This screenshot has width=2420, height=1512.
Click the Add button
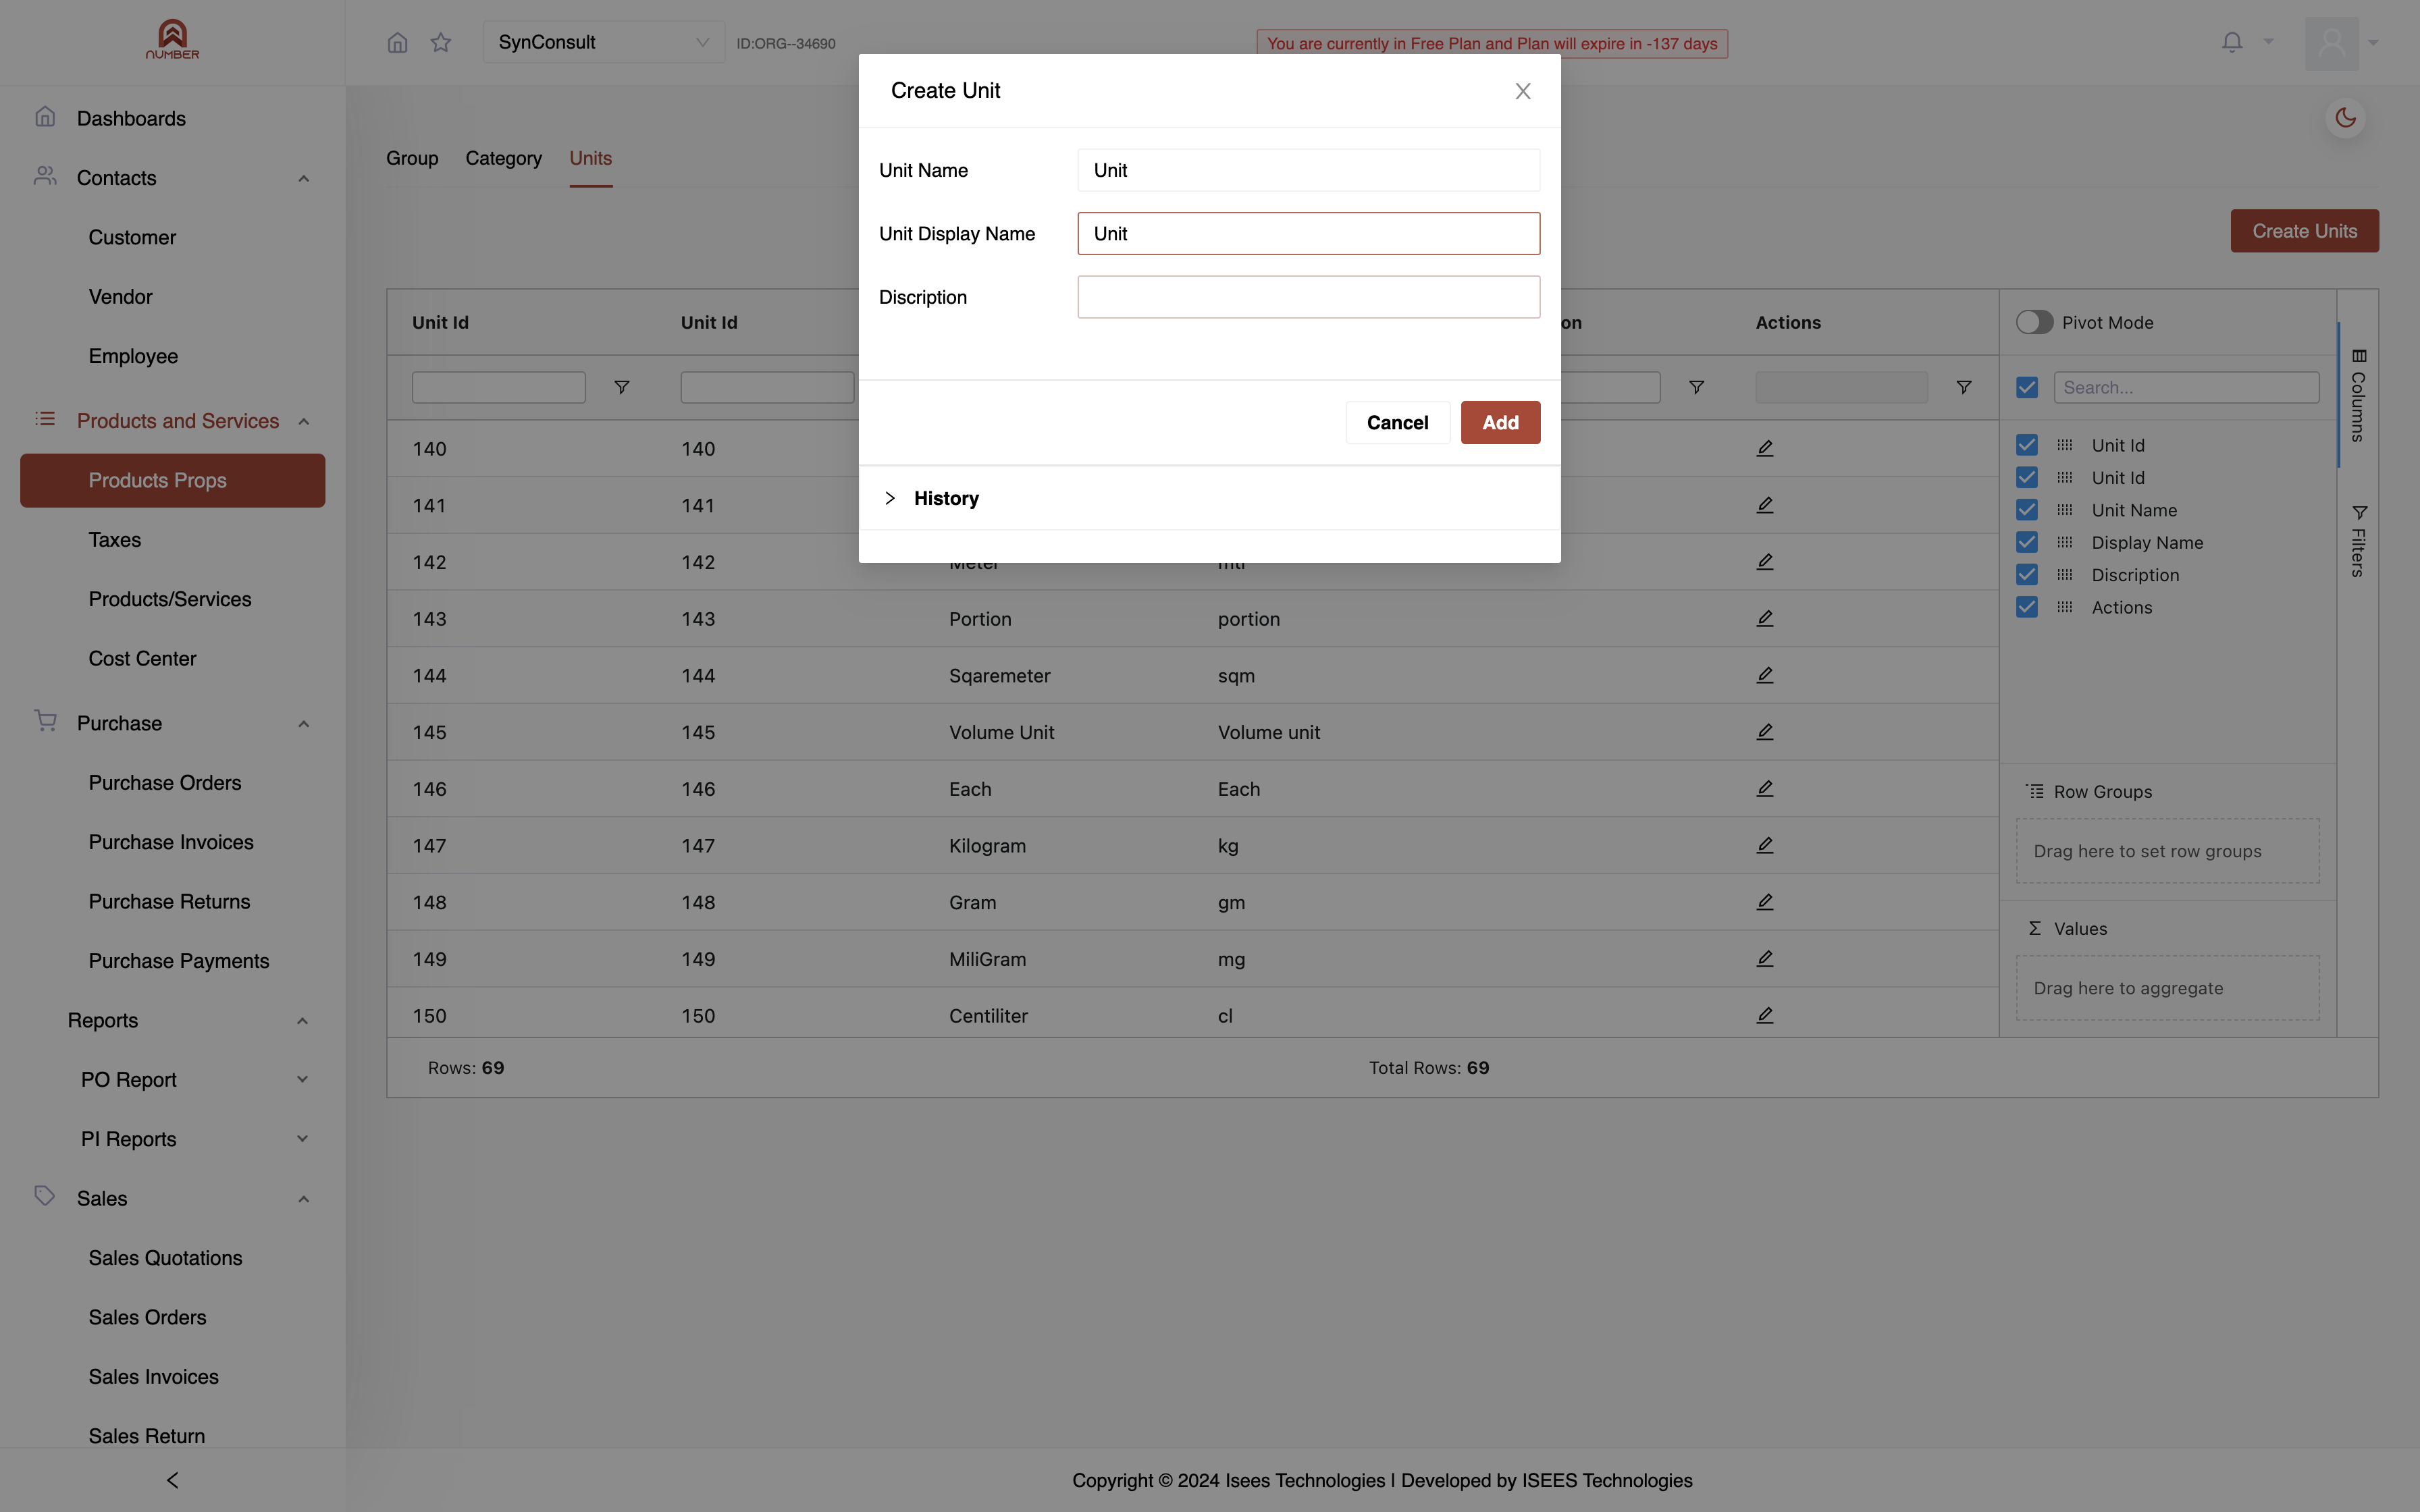tap(1500, 422)
